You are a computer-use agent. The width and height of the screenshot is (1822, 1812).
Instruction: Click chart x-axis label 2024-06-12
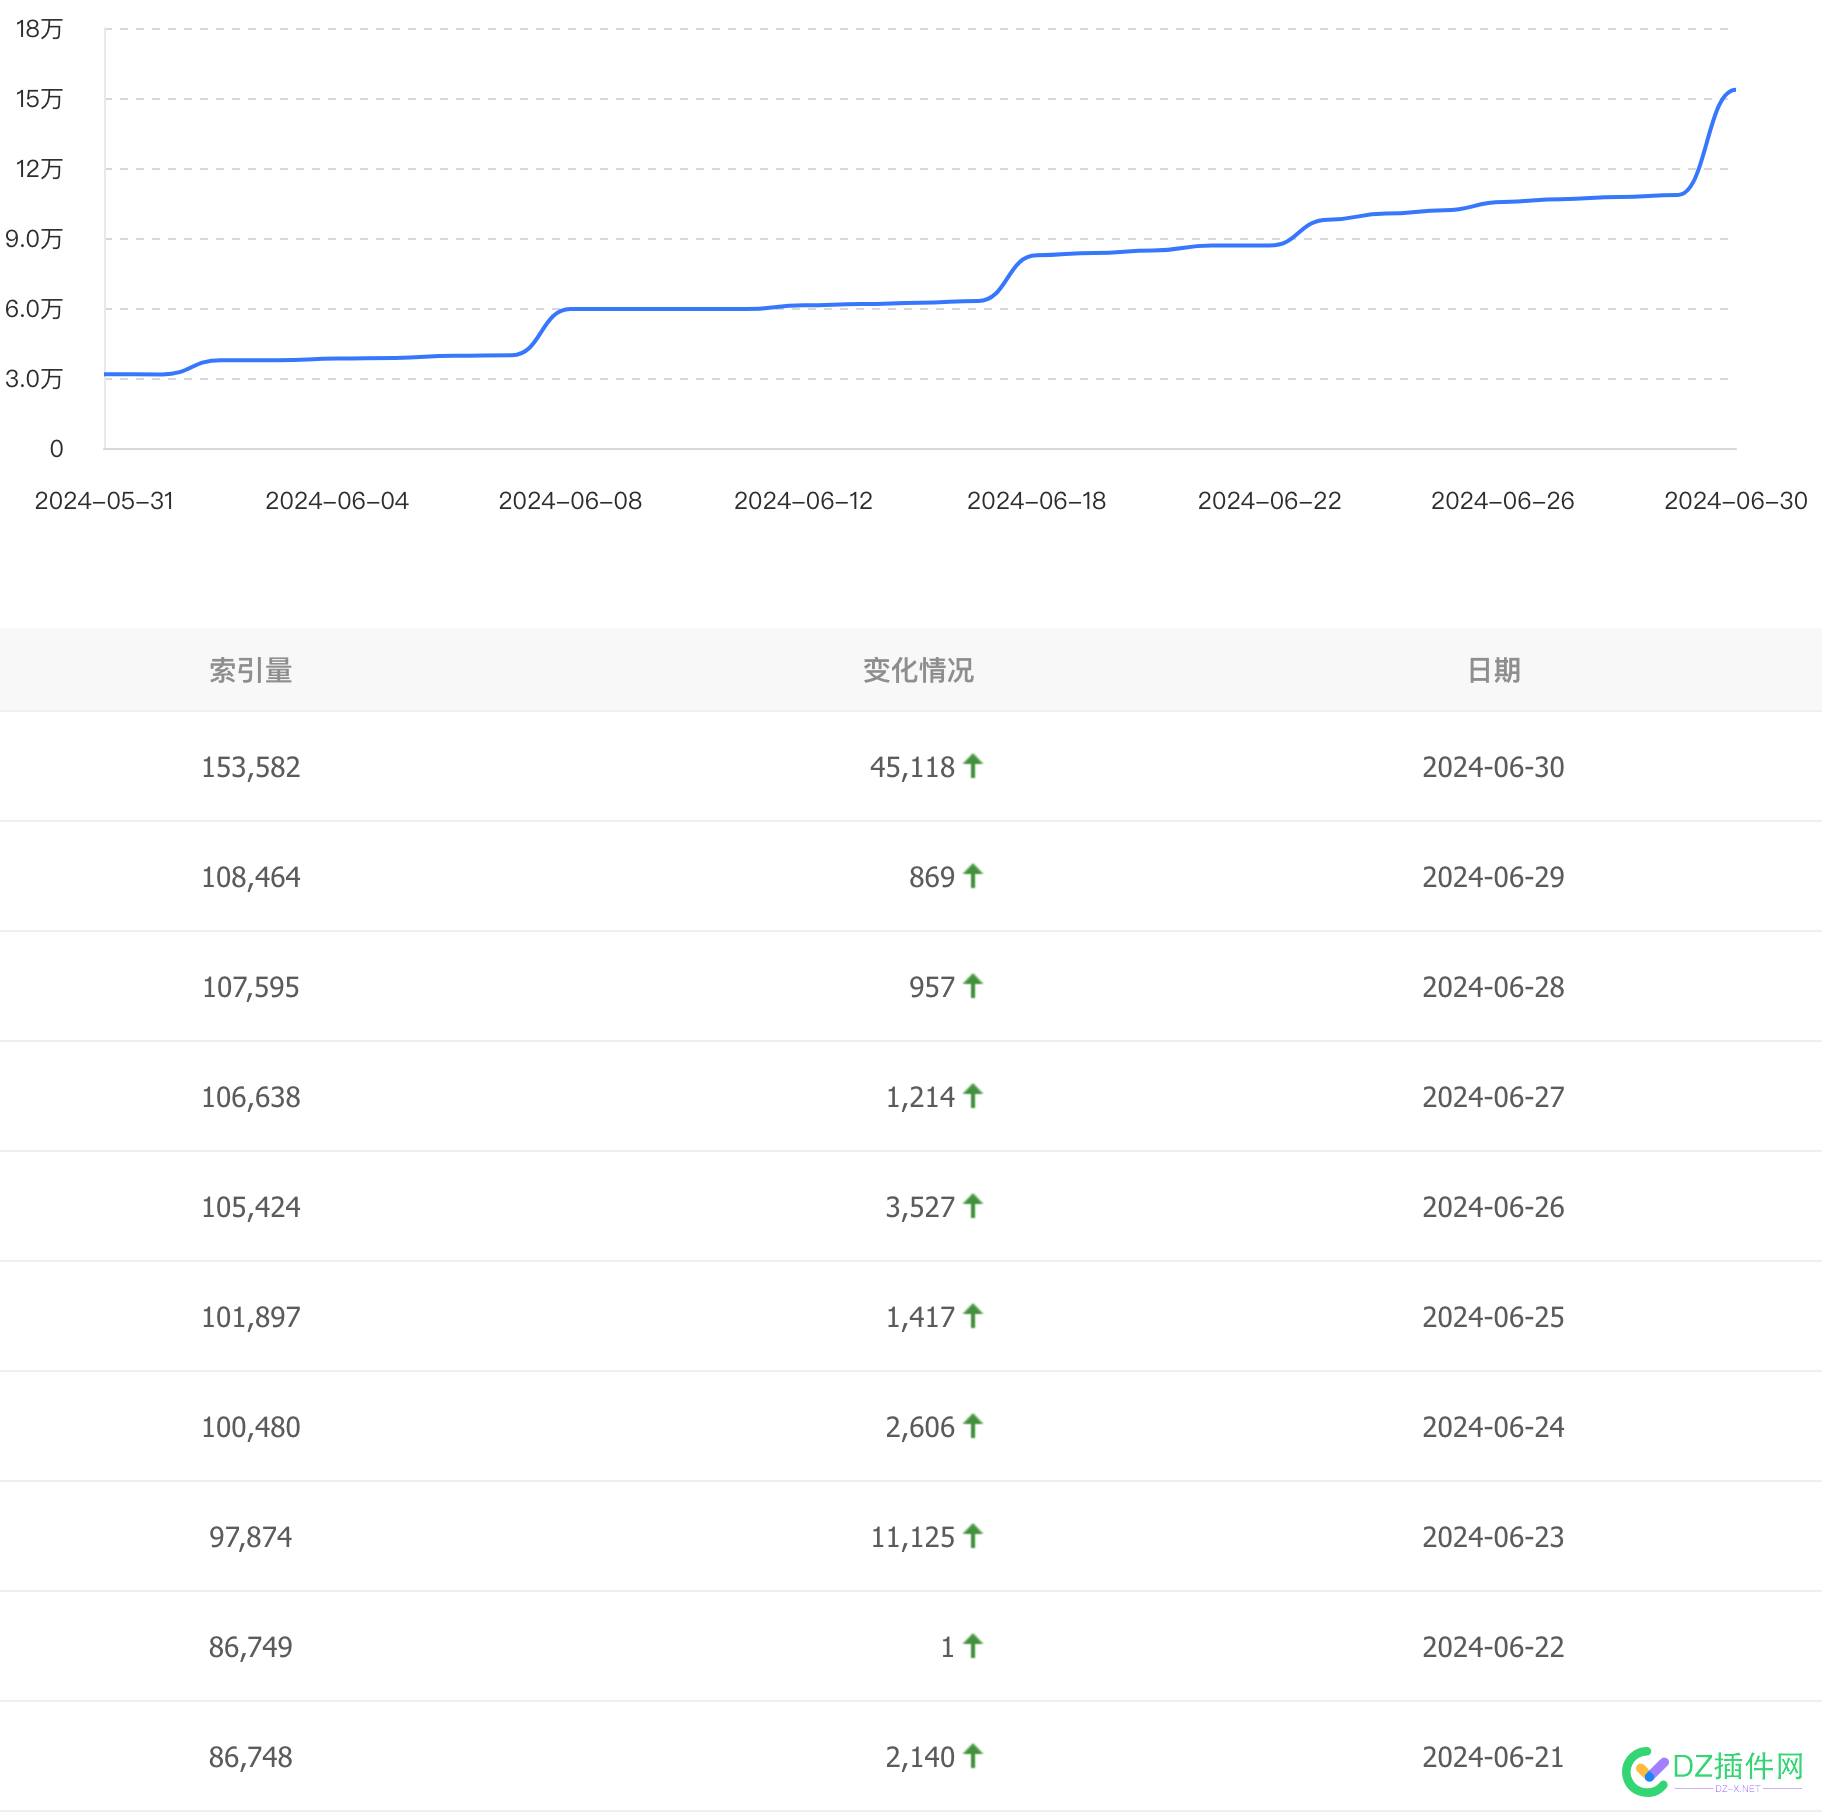coord(803,501)
